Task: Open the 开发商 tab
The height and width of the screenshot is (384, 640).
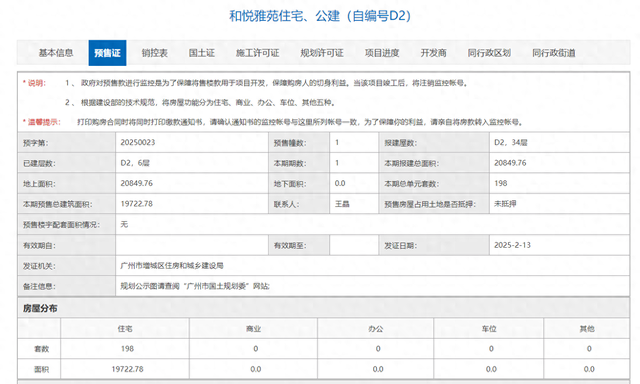Action: (x=433, y=53)
